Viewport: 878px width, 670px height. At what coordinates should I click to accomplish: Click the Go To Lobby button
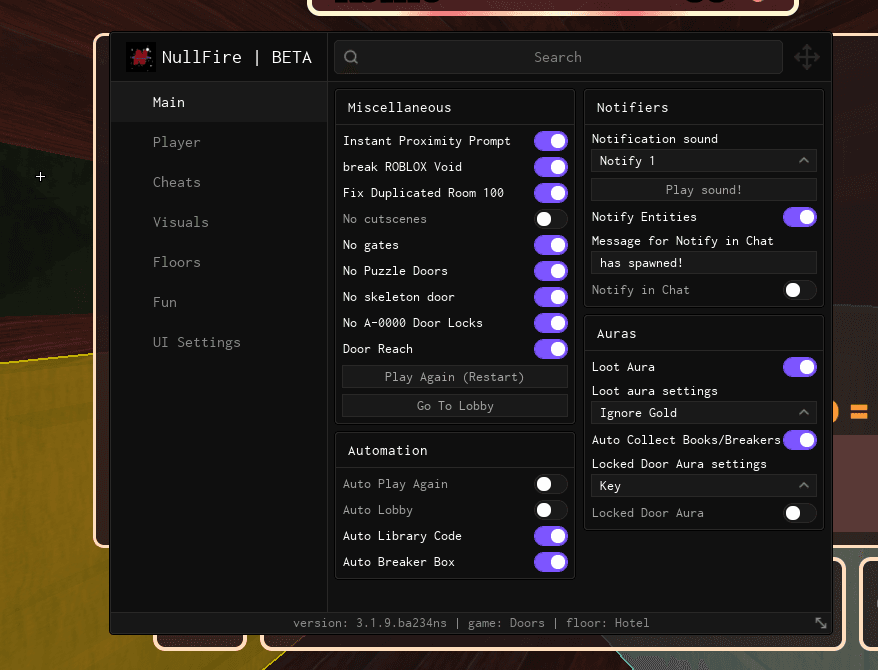455,406
